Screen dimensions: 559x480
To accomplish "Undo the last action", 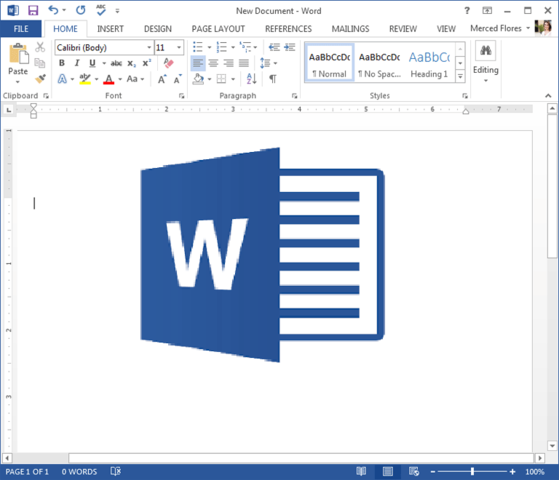I will 53,10.
